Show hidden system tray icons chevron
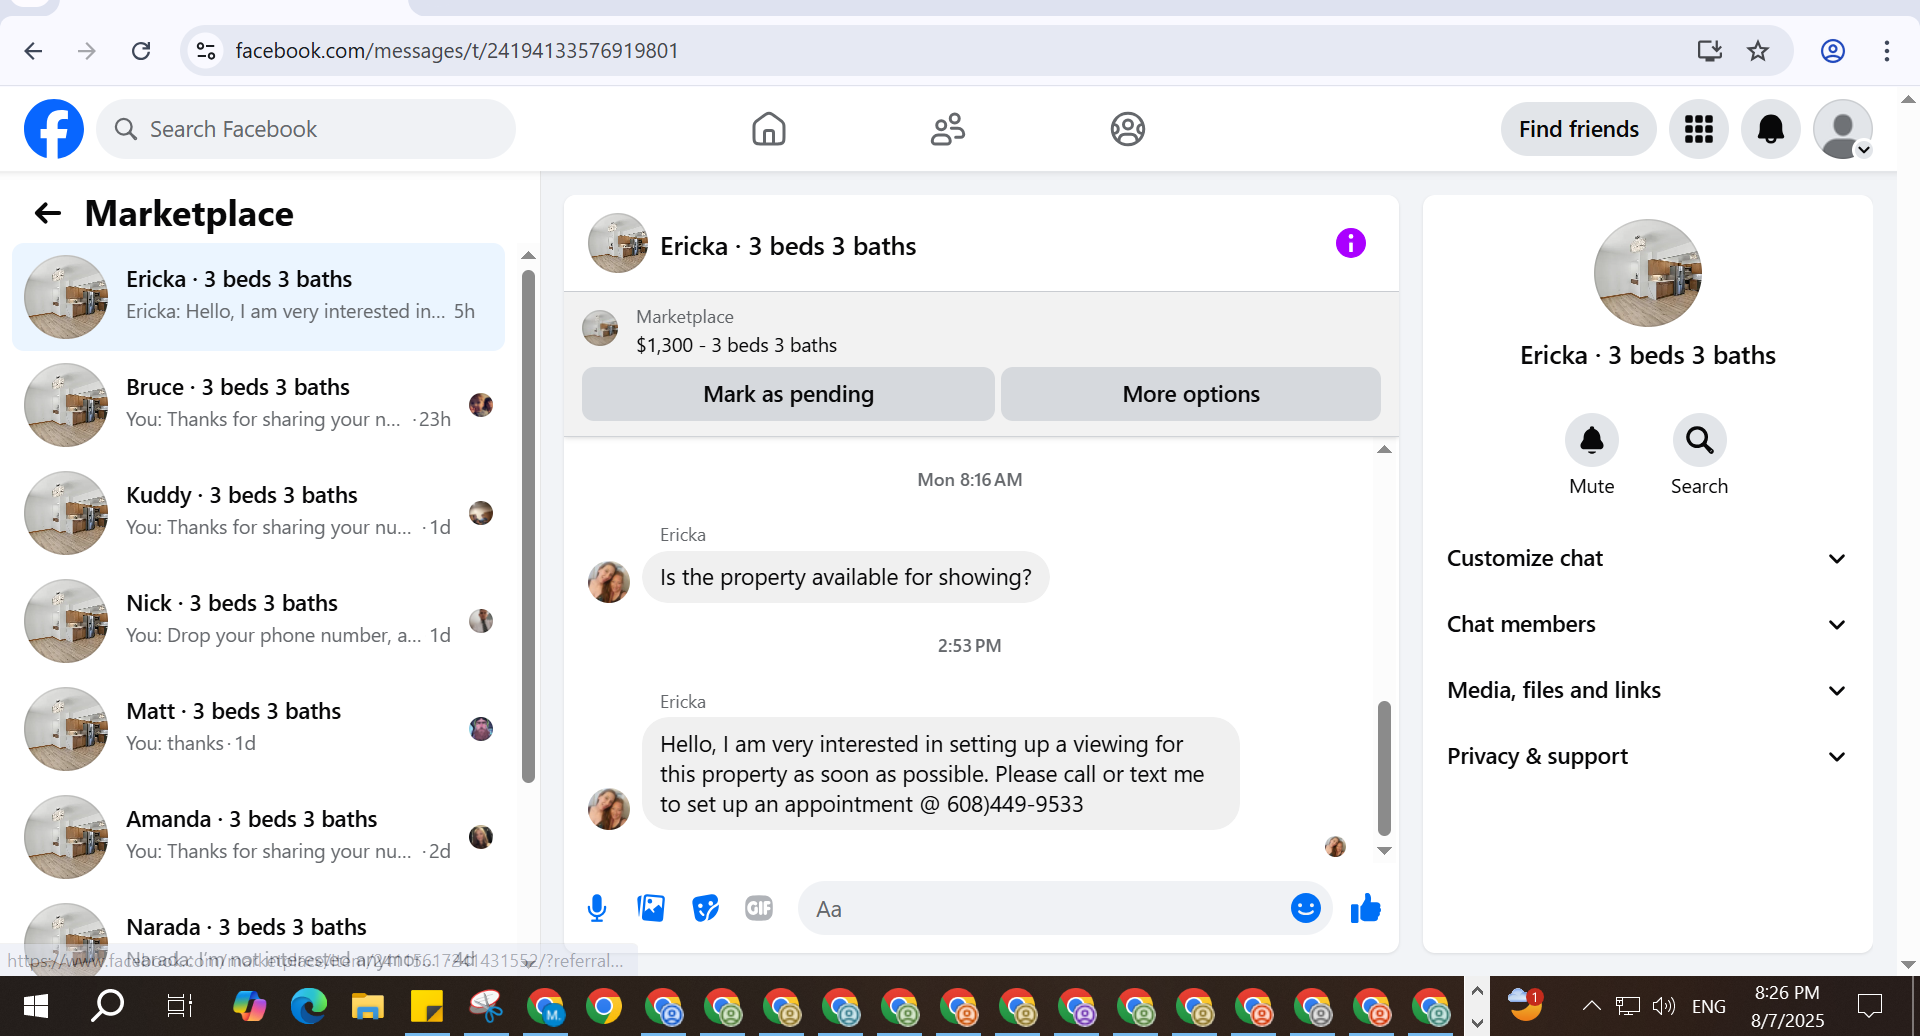This screenshot has height=1036, width=1920. (1591, 1006)
